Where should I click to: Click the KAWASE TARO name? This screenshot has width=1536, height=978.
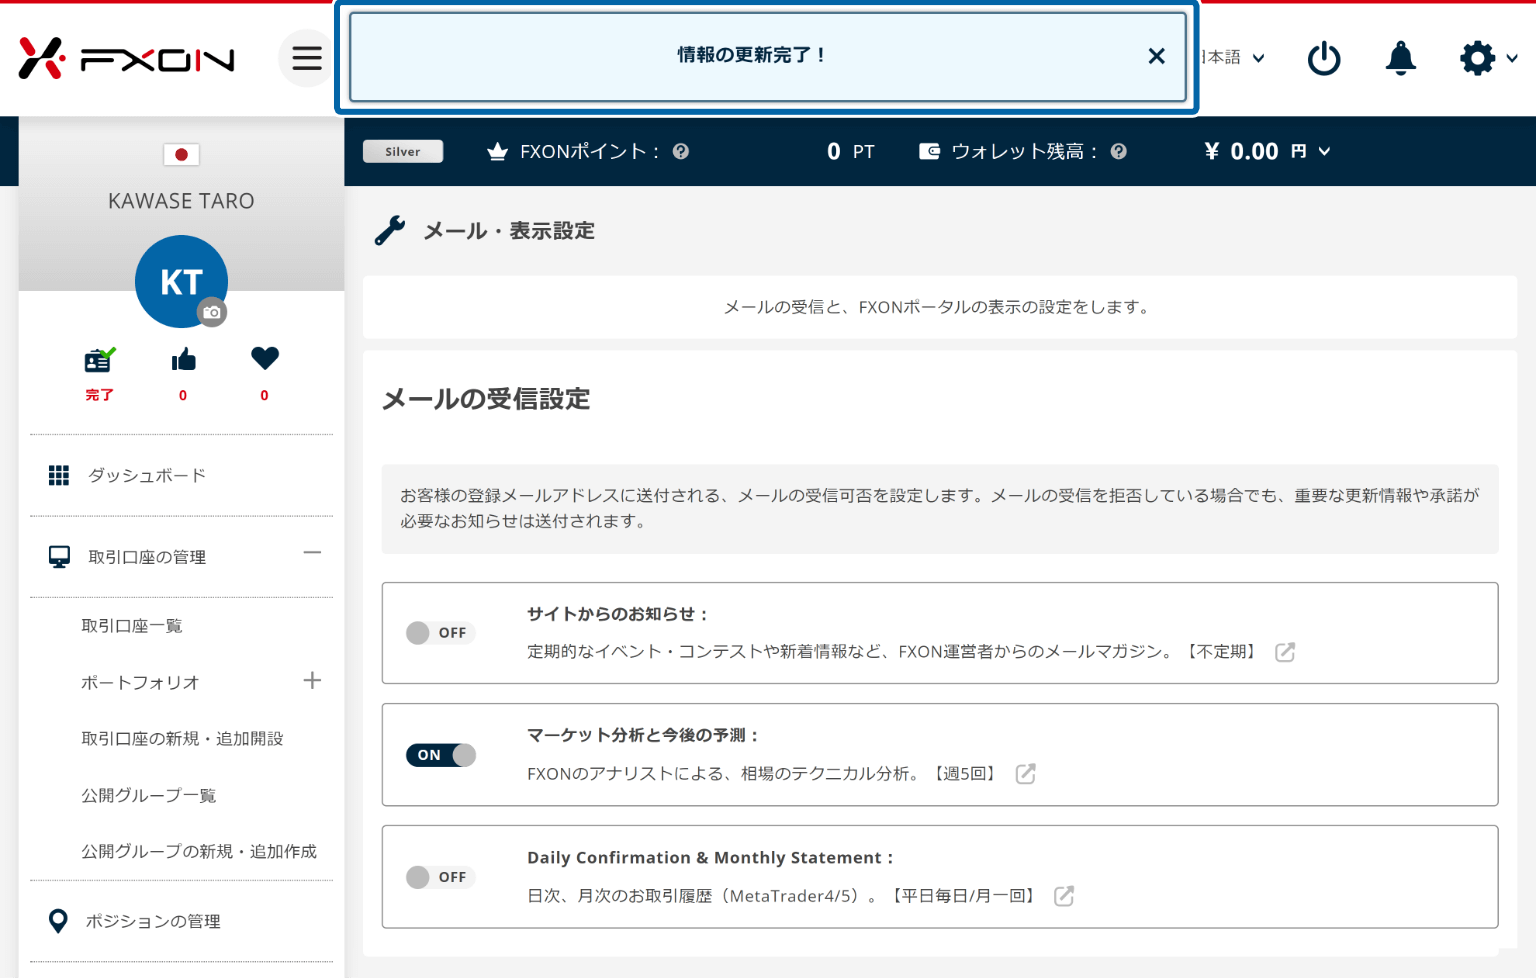[181, 201]
